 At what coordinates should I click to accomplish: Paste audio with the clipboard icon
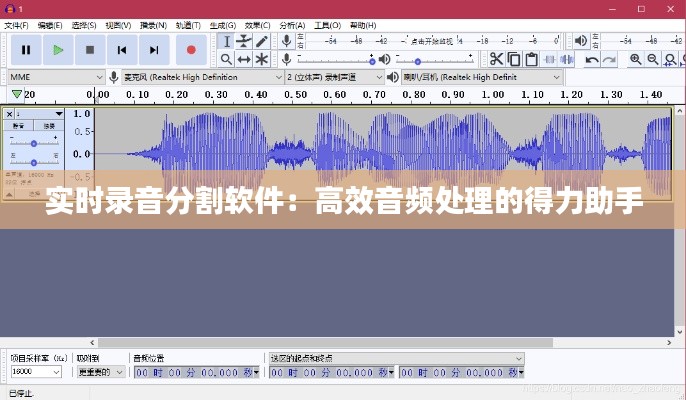click(x=531, y=59)
